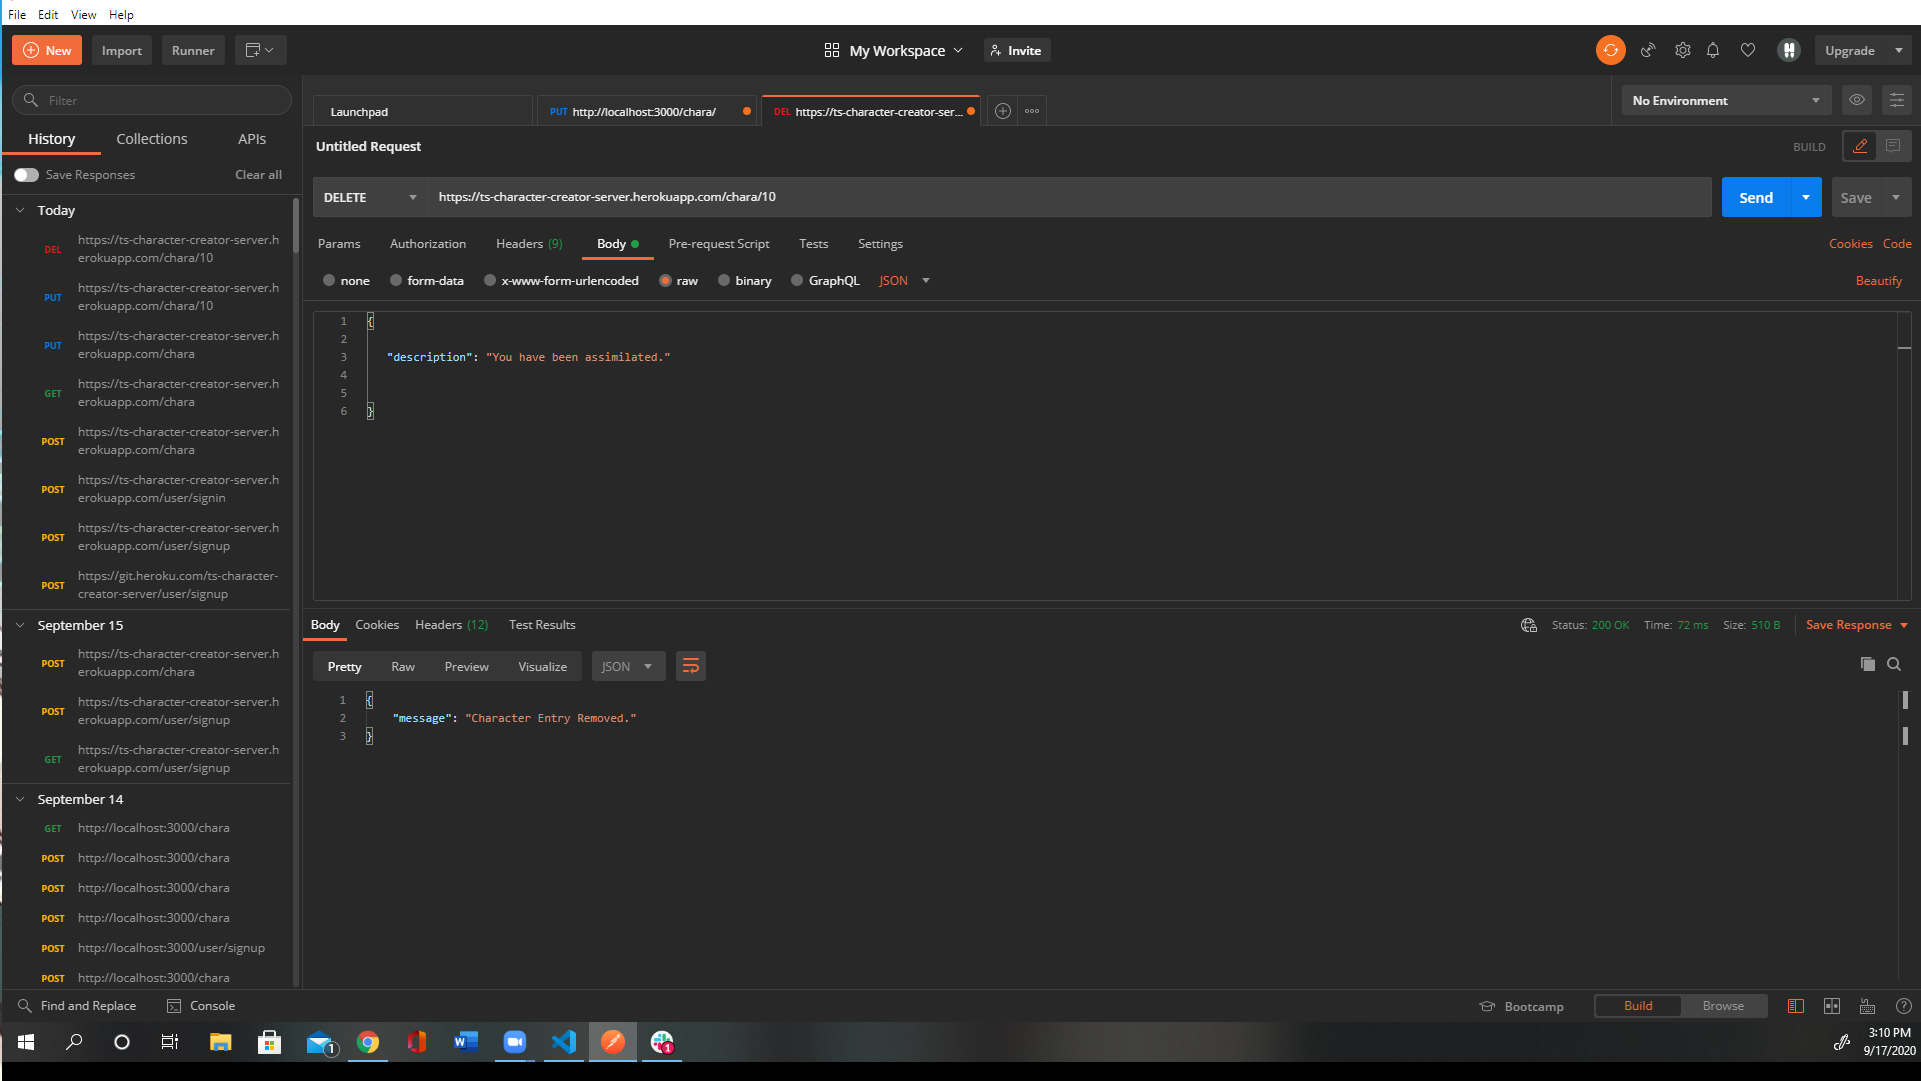This screenshot has width=1921, height=1081.
Task: Click the request URL input field
Action: [x=1070, y=197]
